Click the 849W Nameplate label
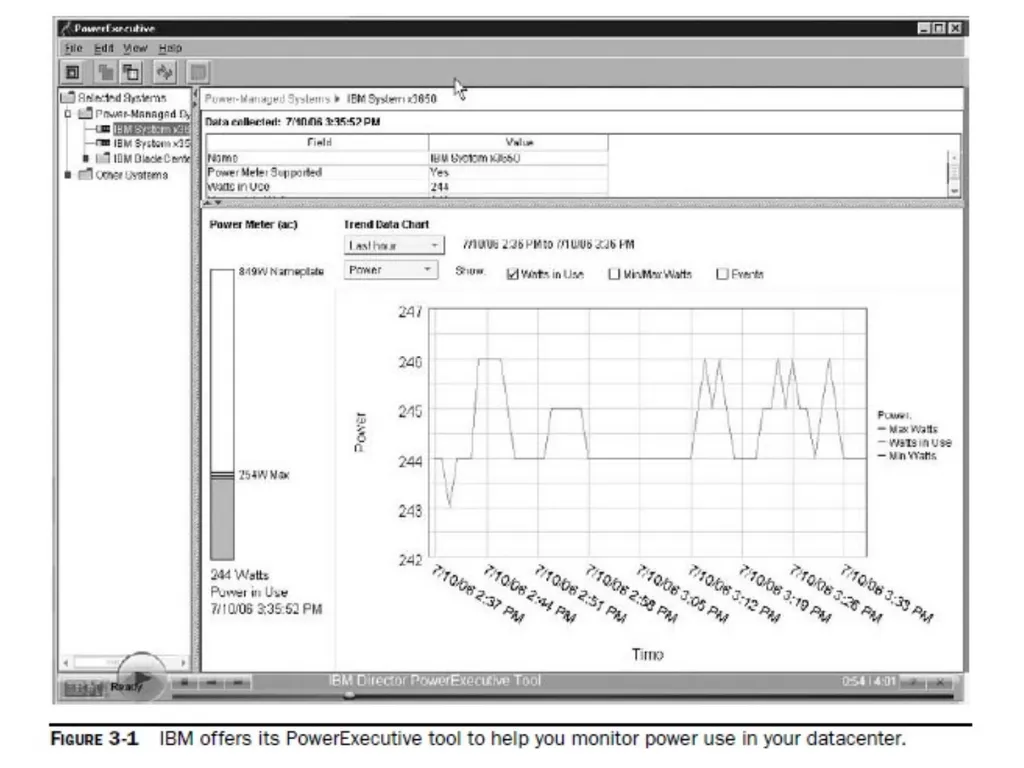 pos(281,271)
